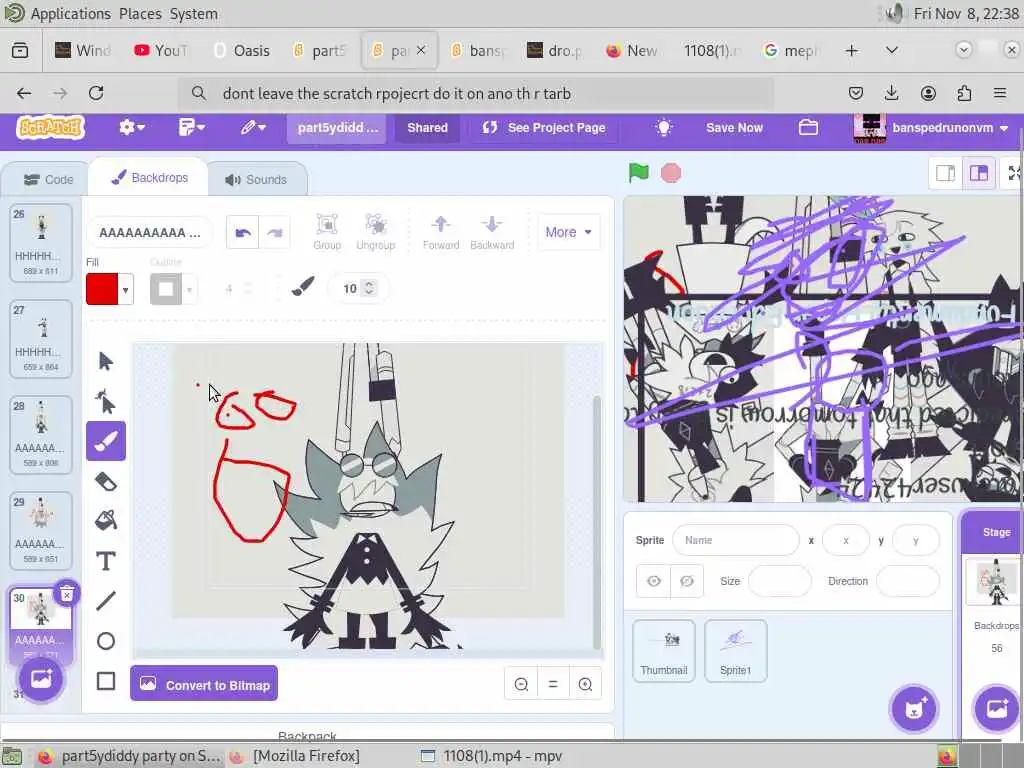Click the Shared button
The width and height of the screenshot is (1024, 768).
tap(427, 127)
